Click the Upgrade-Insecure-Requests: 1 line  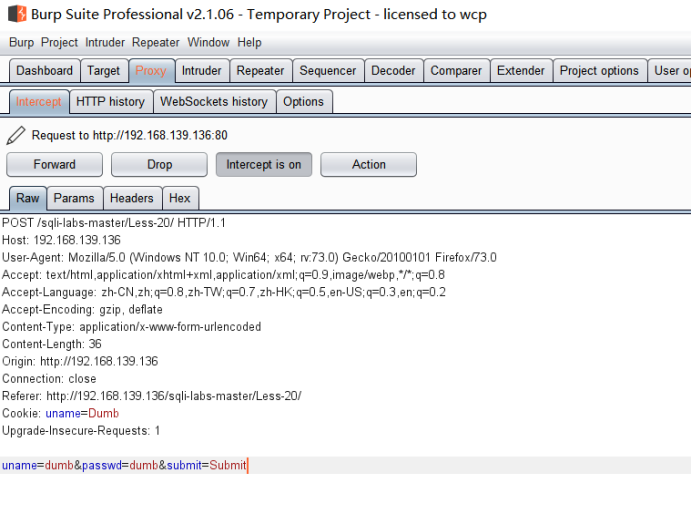click(x=81, y=431)
